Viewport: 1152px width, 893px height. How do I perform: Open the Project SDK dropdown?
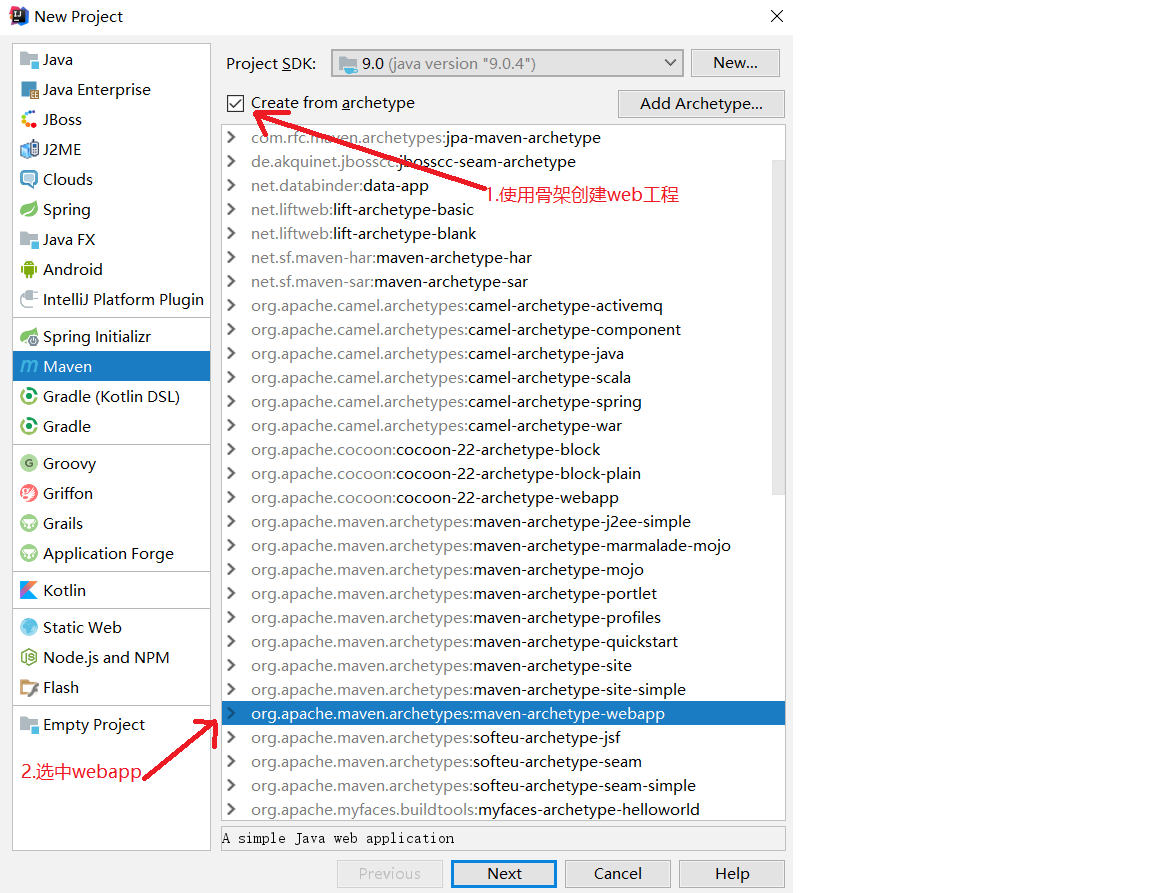(x=507, y=63)
